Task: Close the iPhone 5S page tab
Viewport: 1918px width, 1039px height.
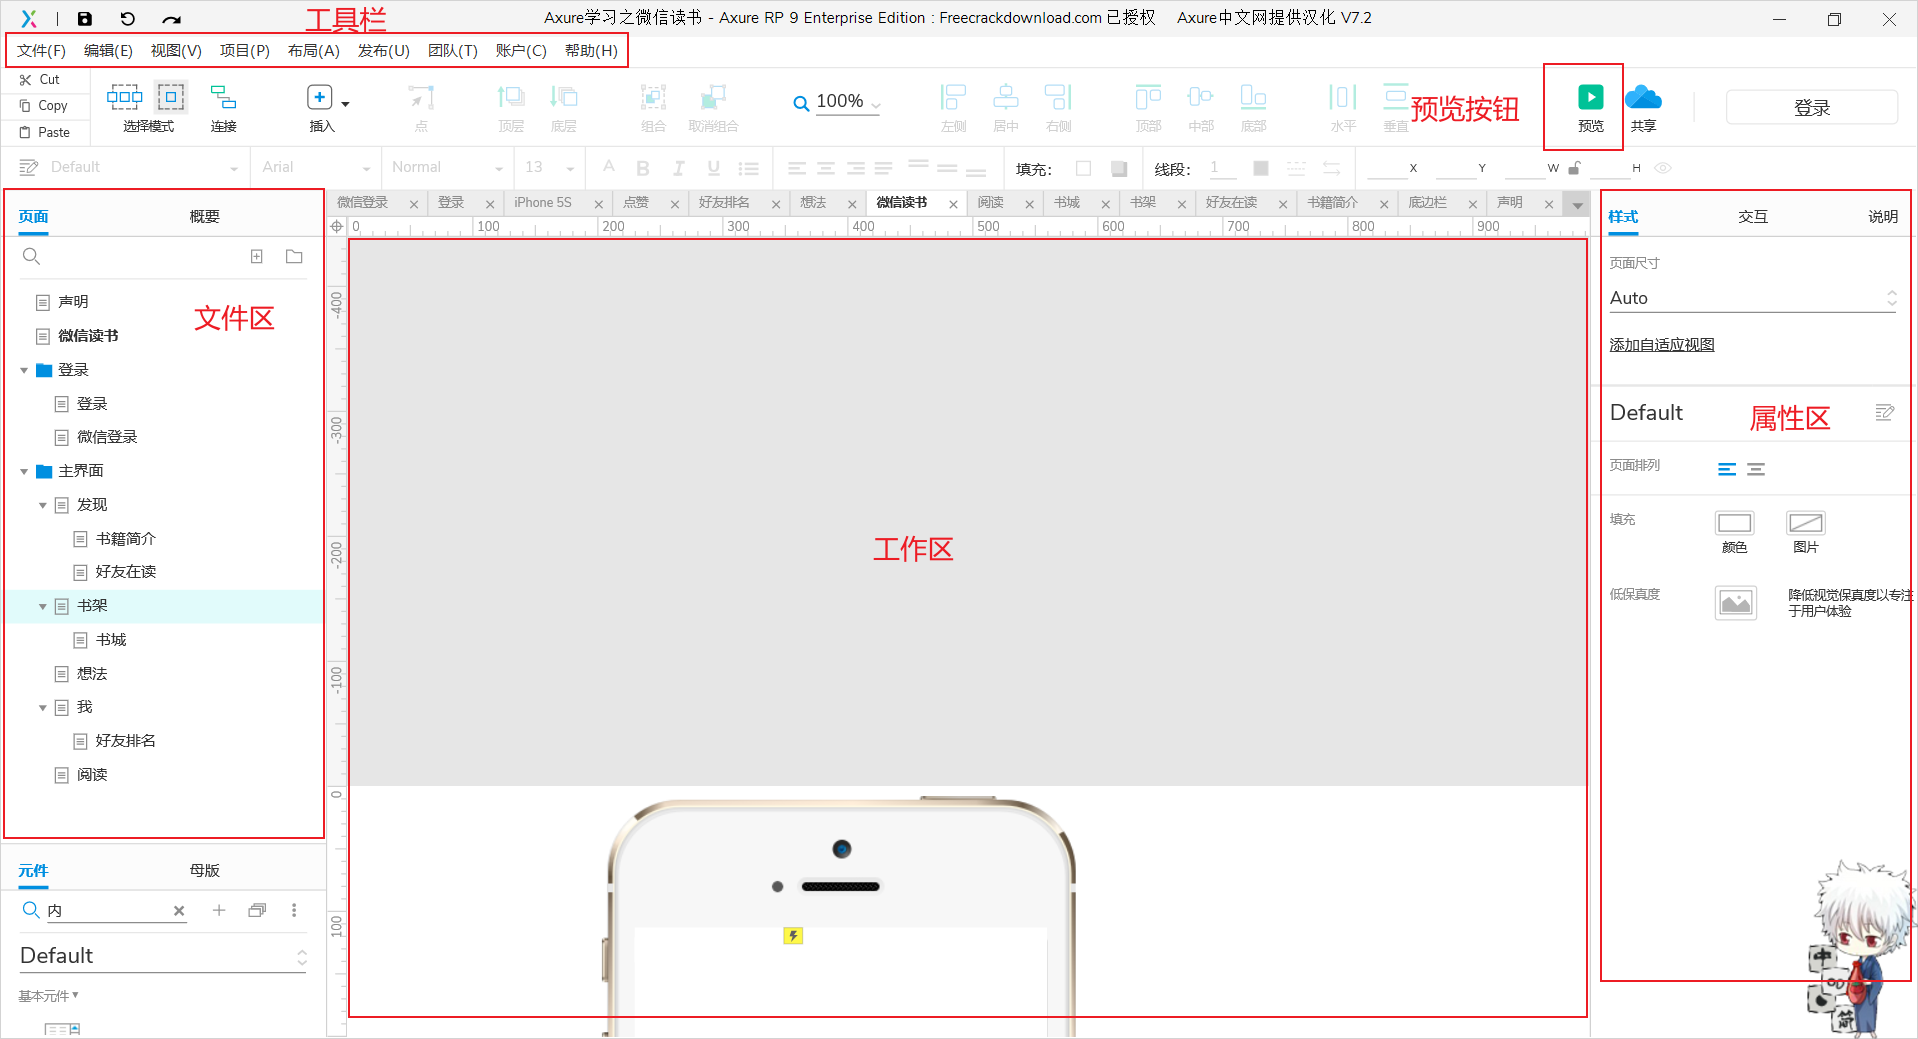Action: (599, 204)
